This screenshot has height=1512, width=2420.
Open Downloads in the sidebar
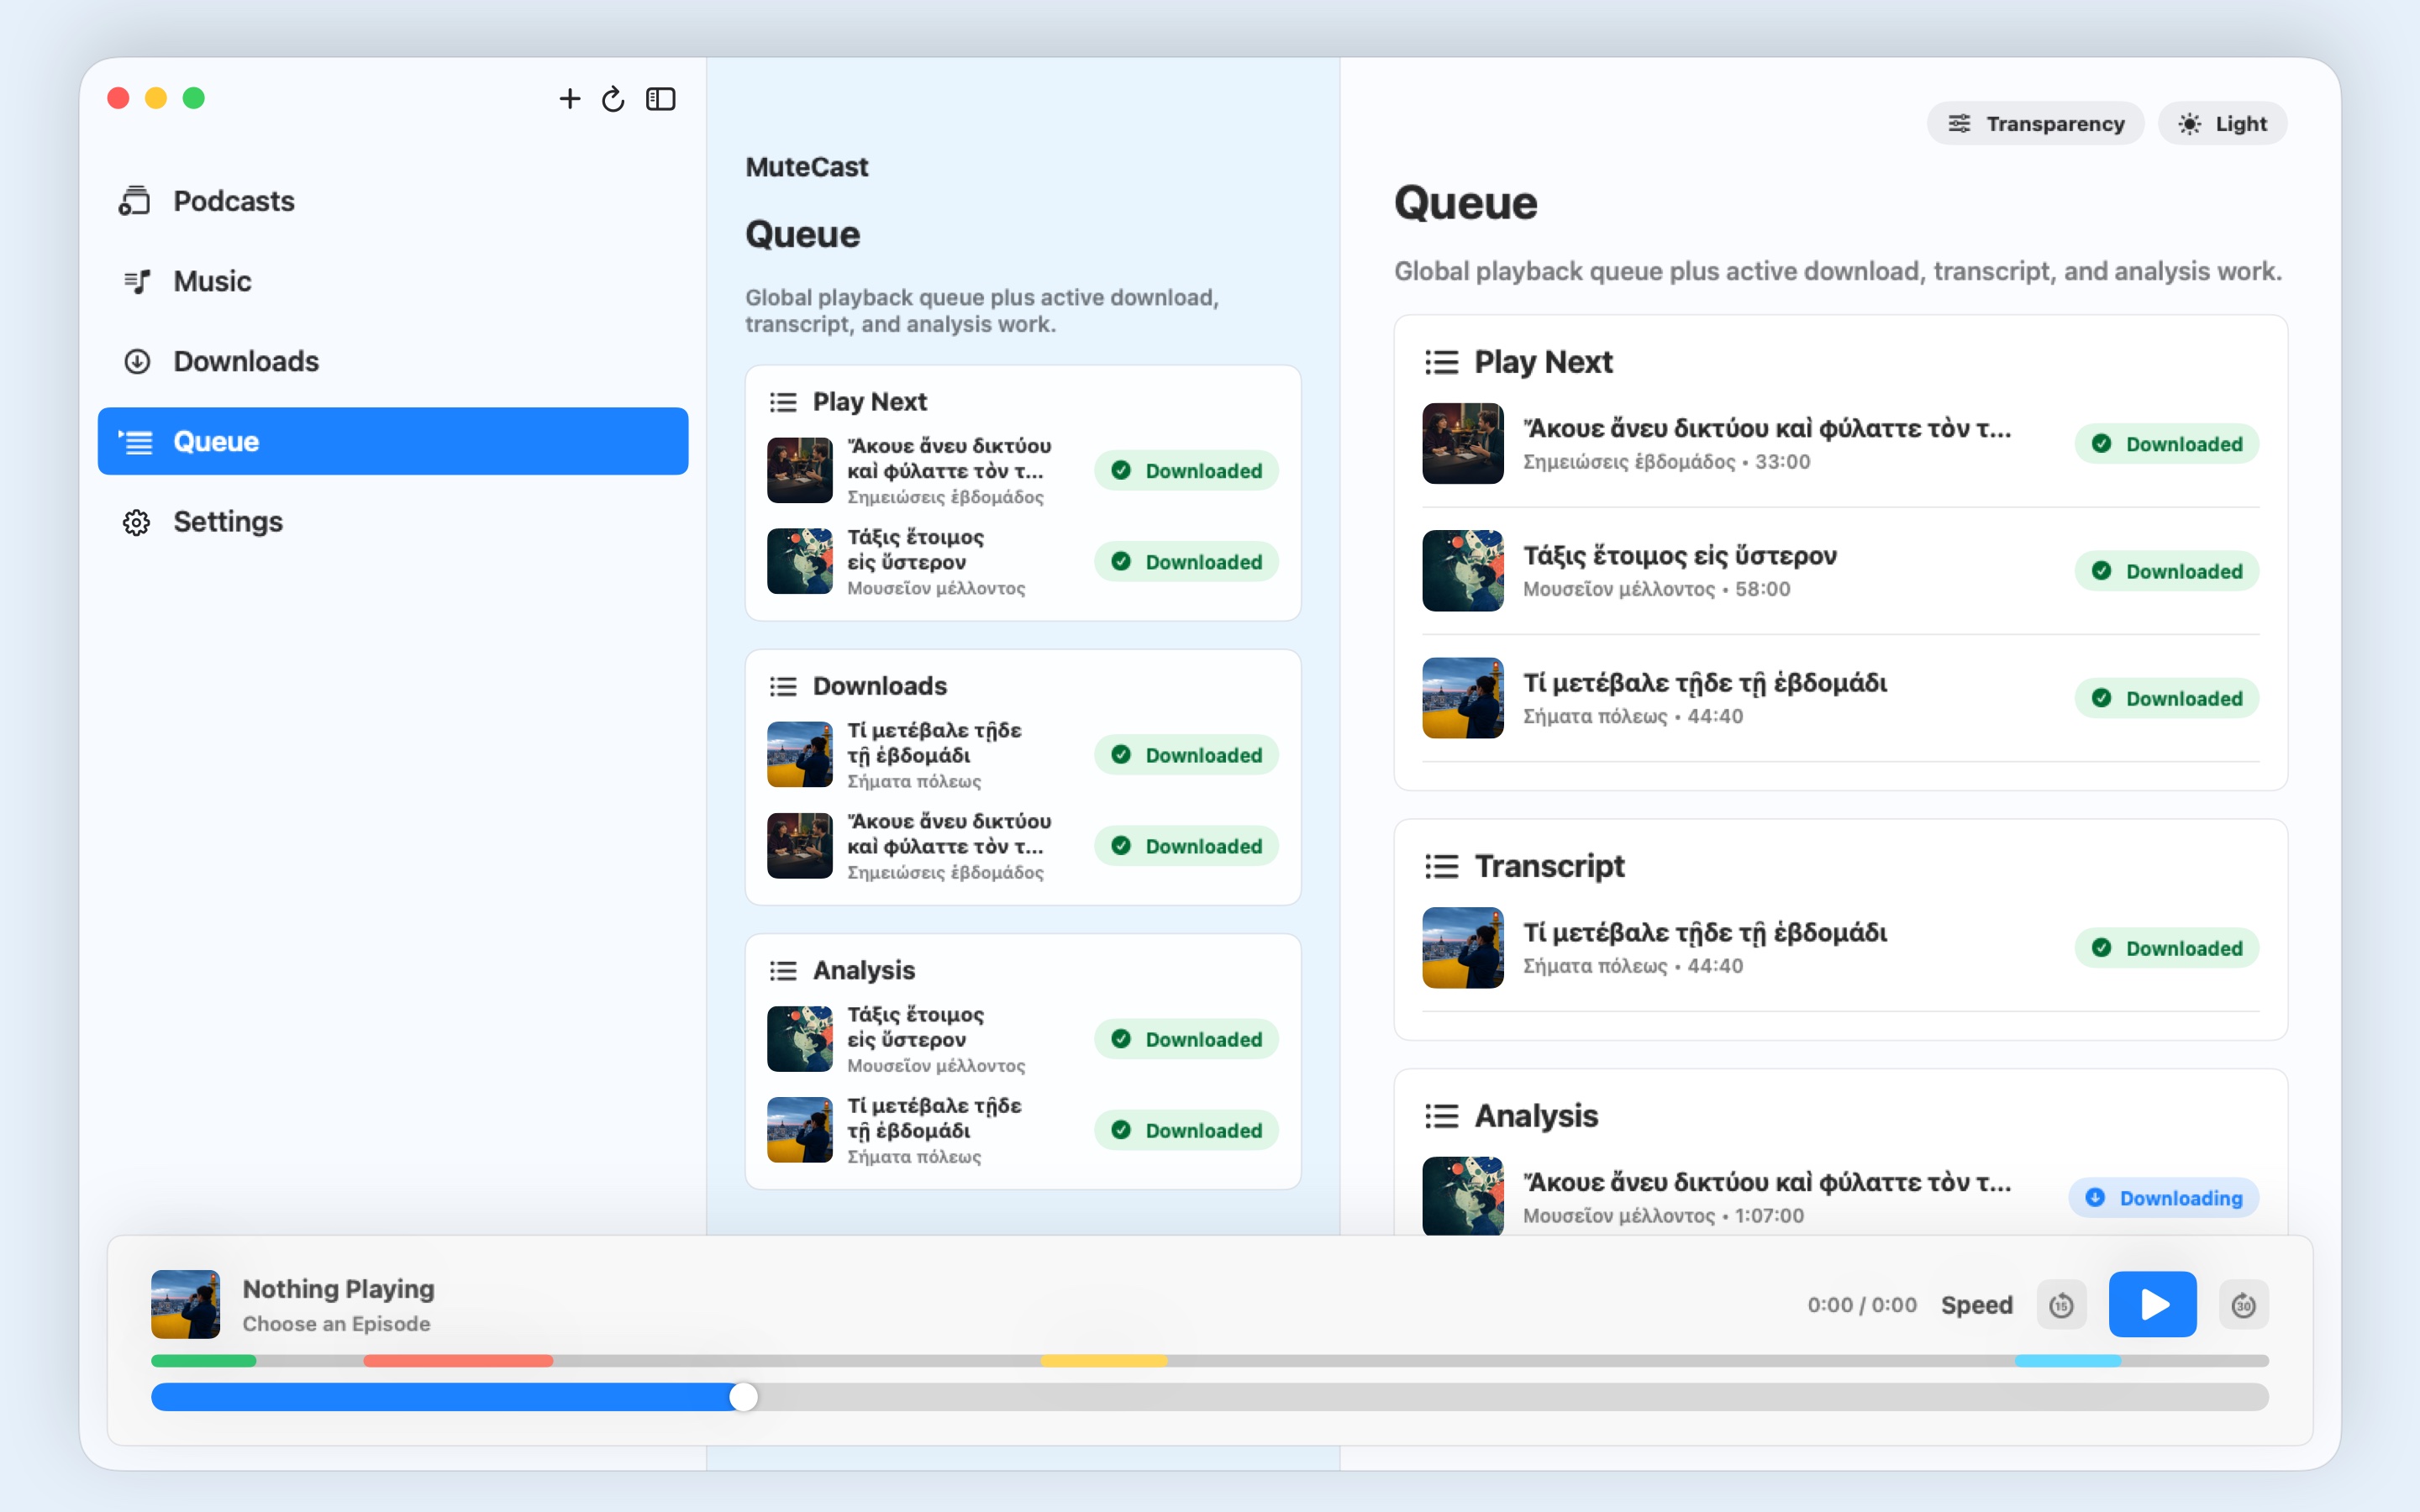coord(393,361)
